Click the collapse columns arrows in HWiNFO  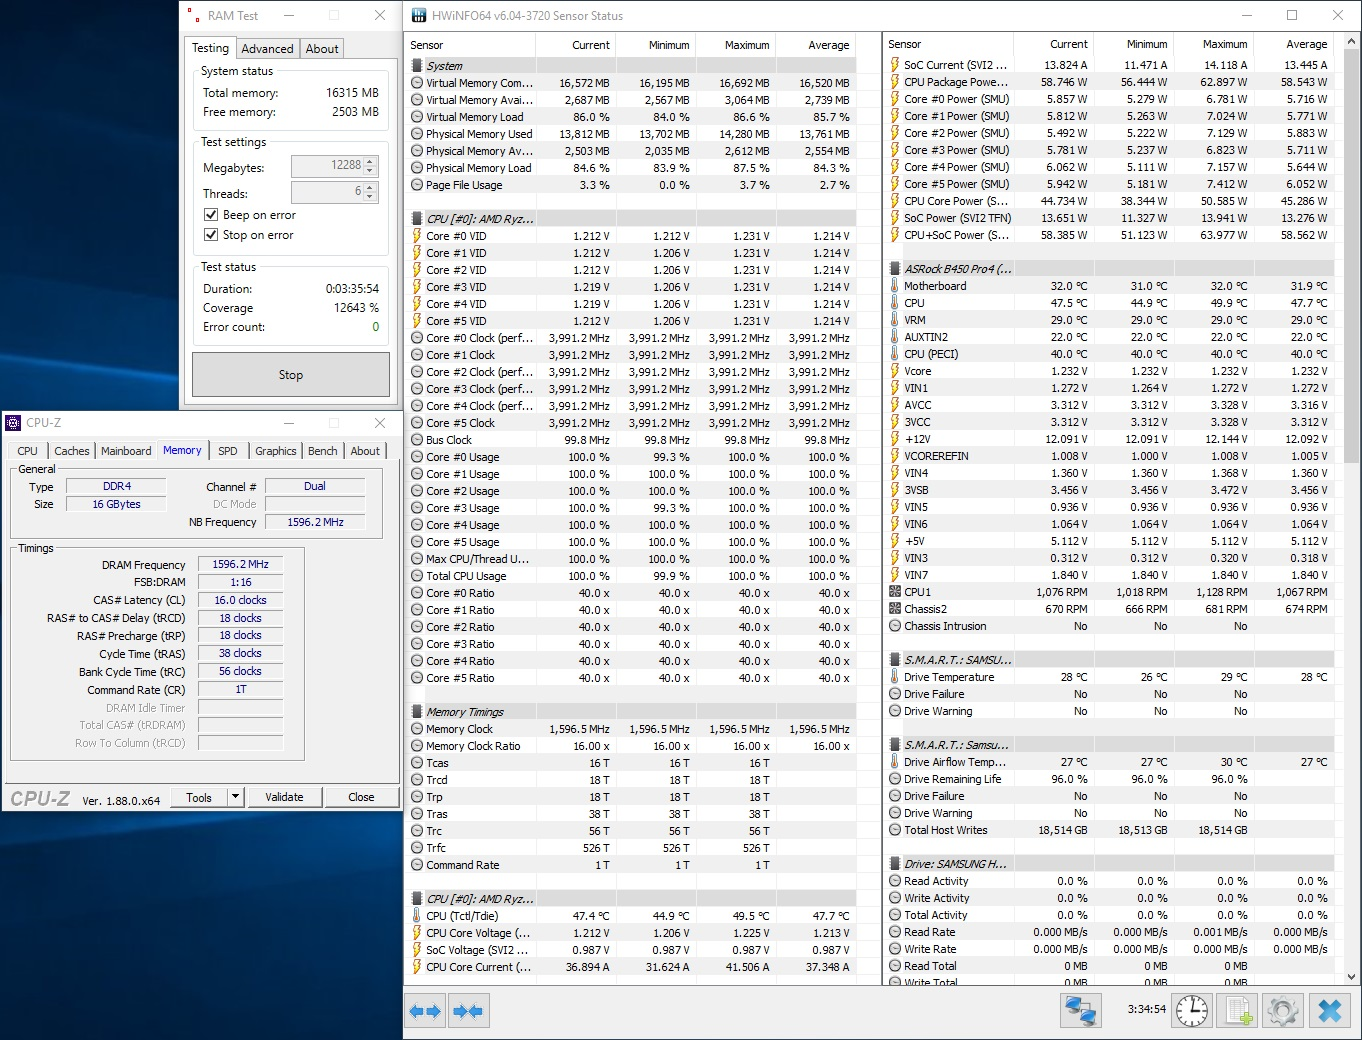pos(468,1011)
